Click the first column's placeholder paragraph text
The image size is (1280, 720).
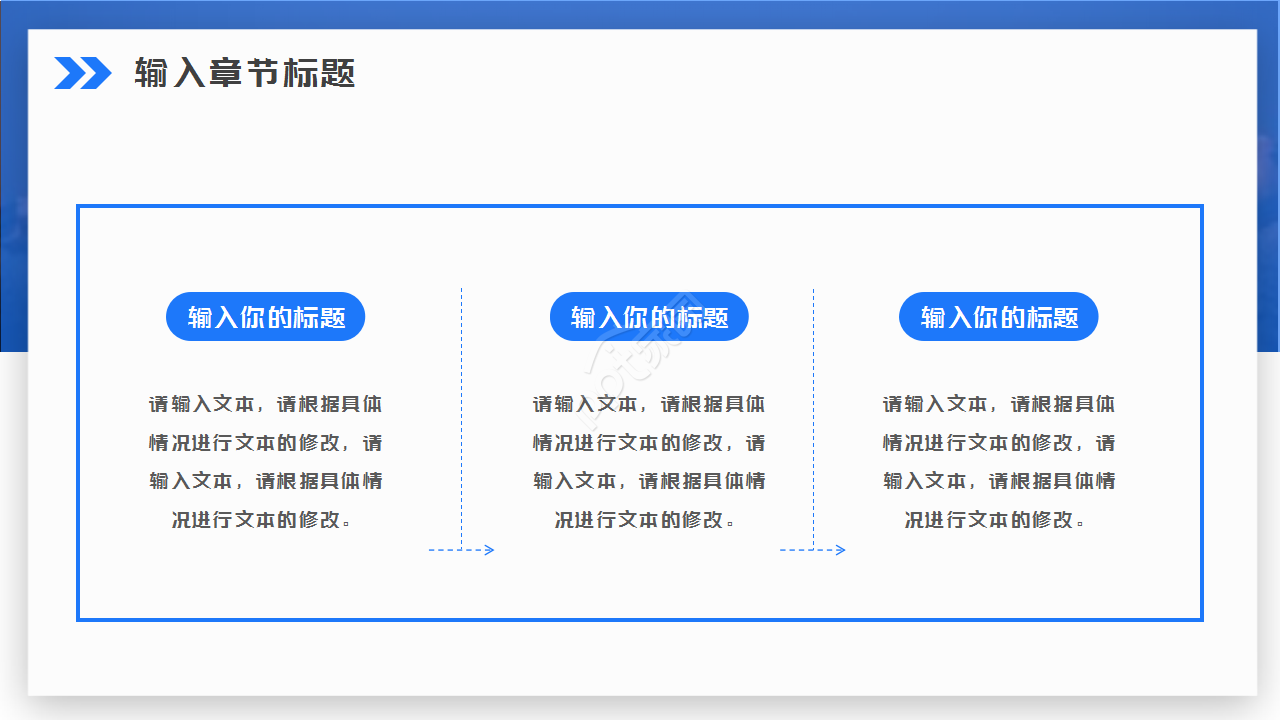265,462
